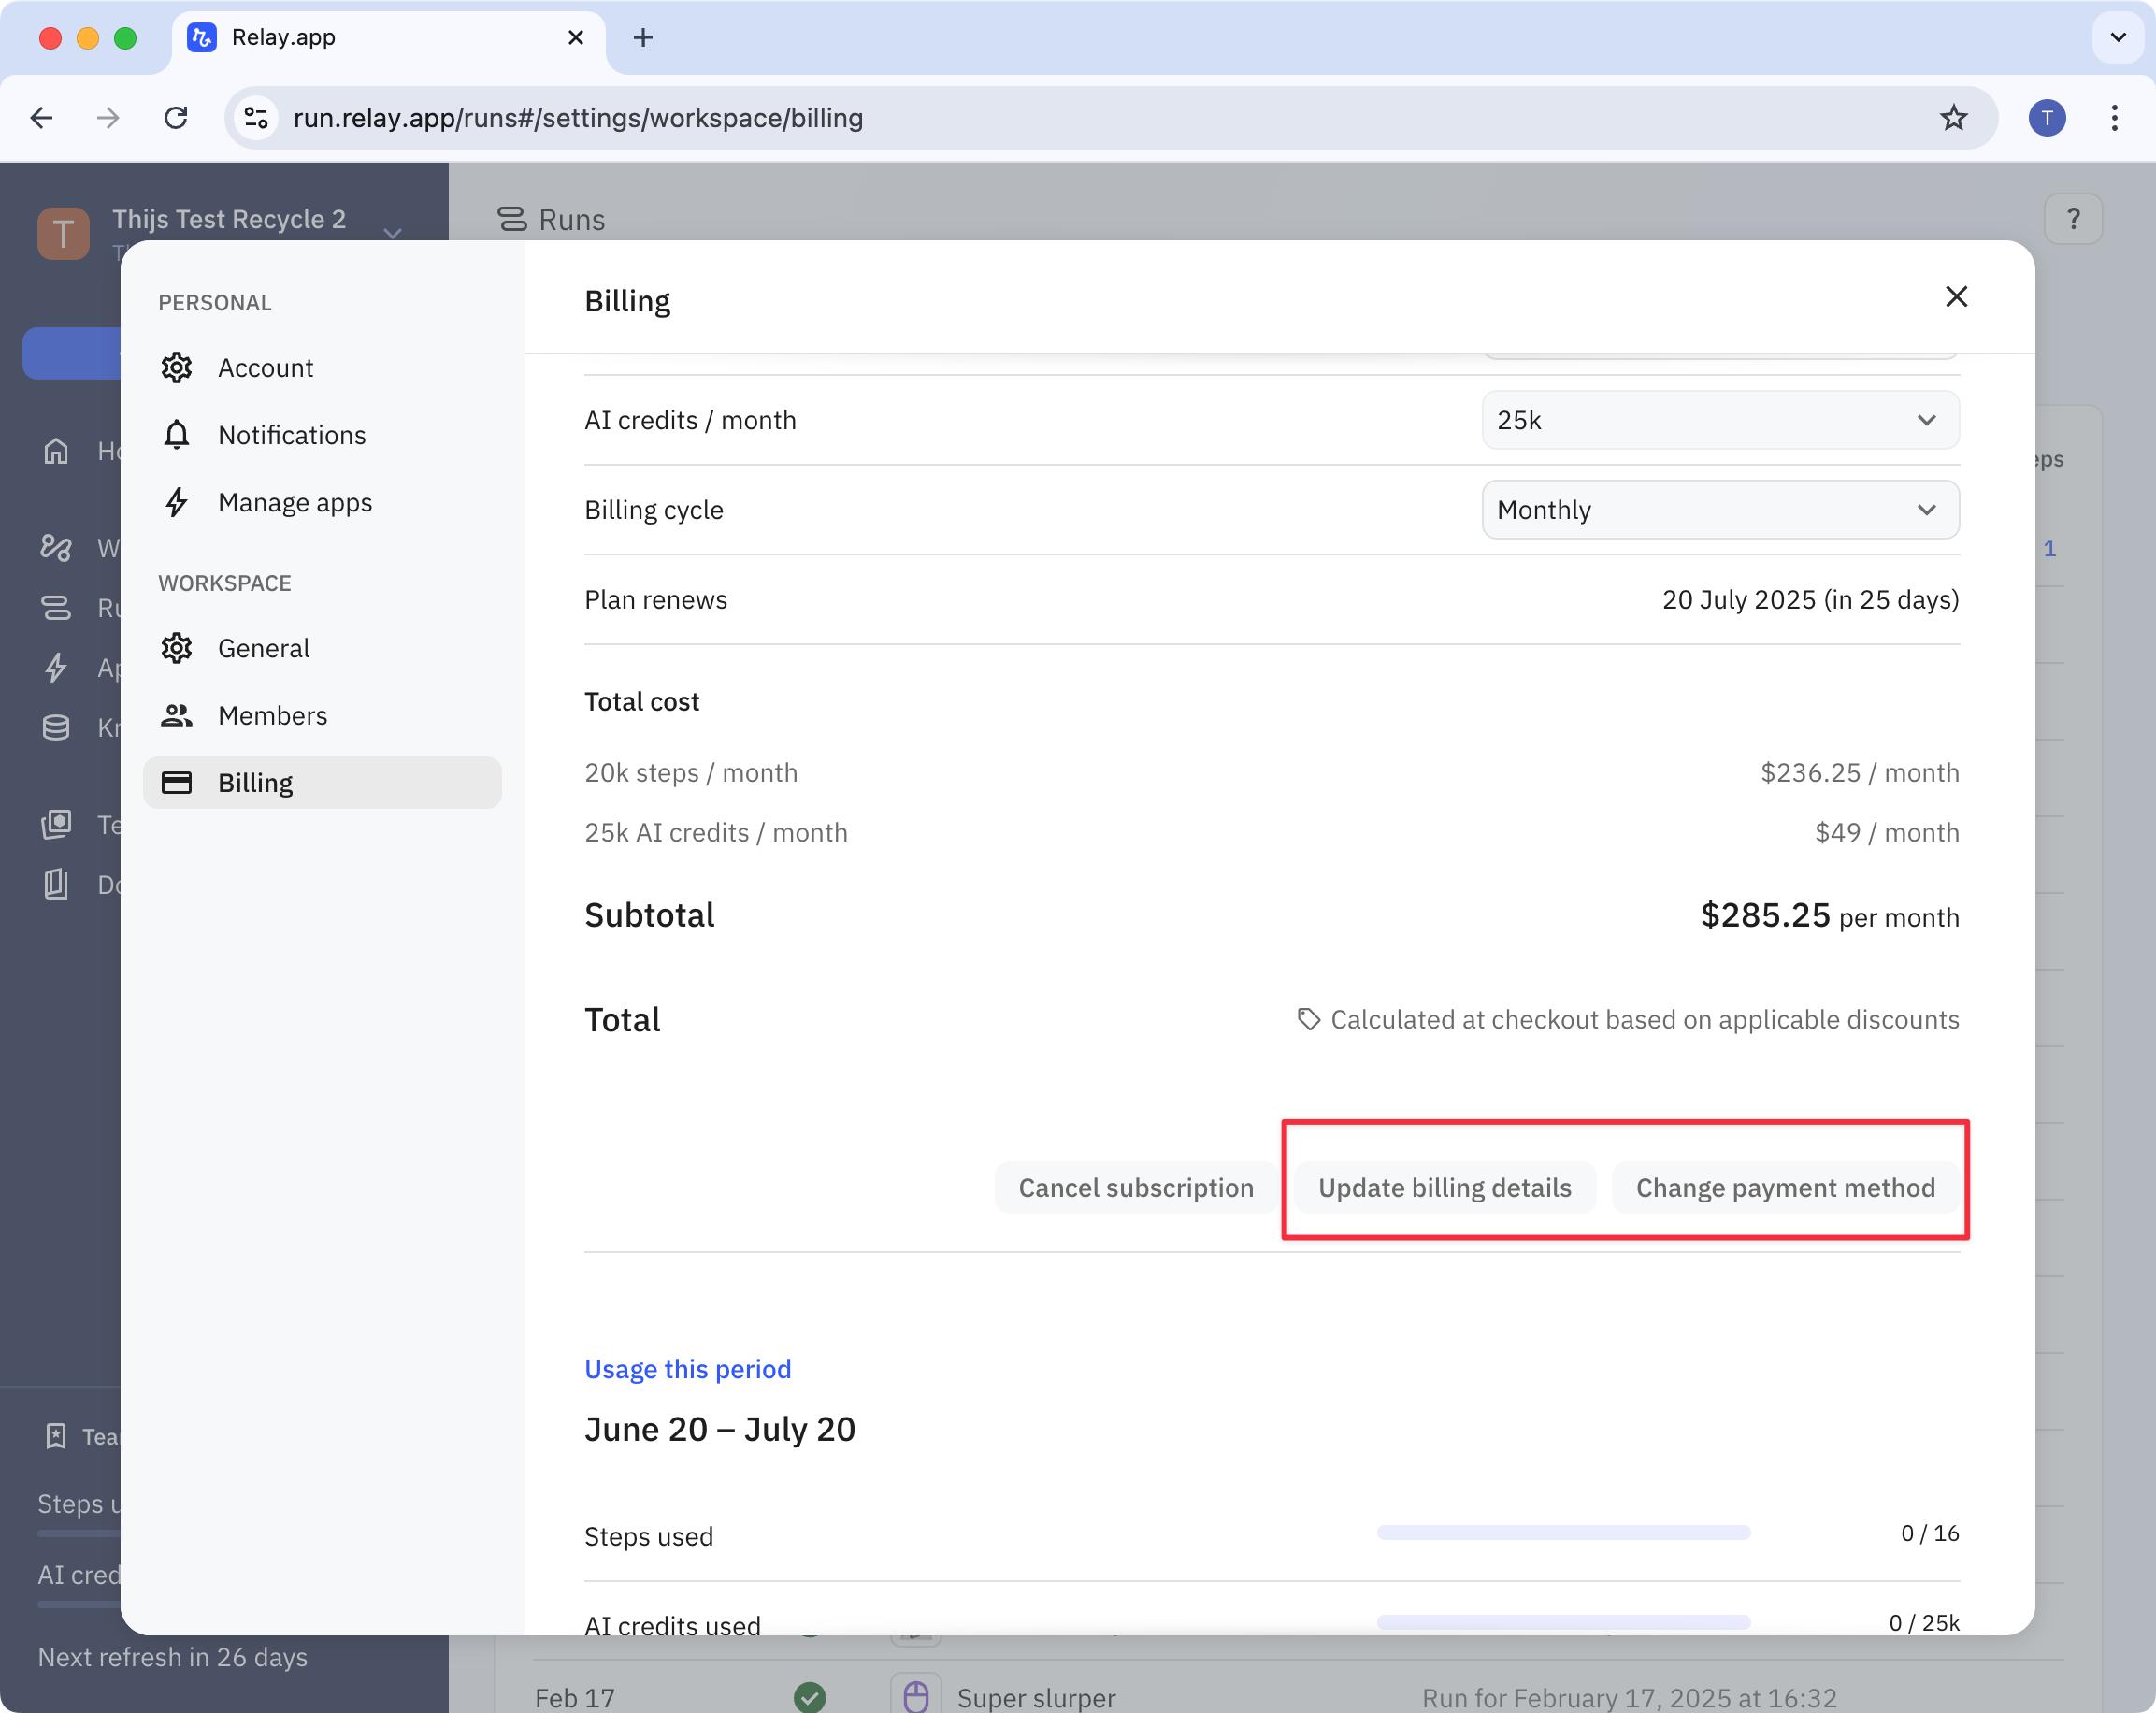This screenshot has width=2156, height=1713.
Task: Click the browser address bar URL
Action: (578, 118)
